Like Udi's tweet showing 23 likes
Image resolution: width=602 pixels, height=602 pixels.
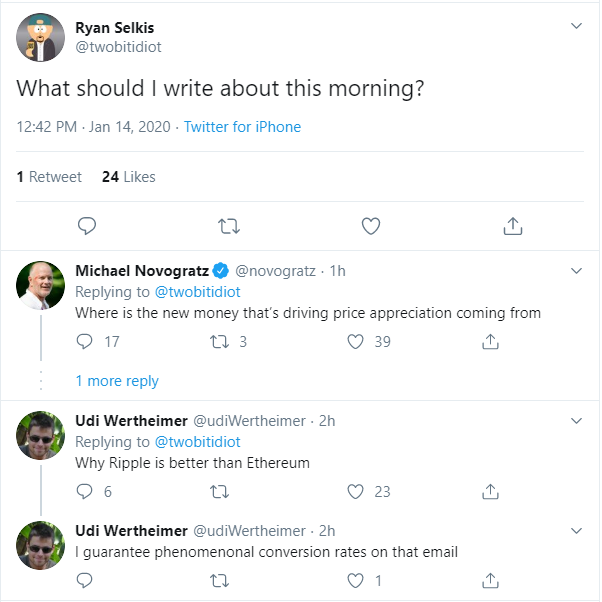tap(355, 492)
